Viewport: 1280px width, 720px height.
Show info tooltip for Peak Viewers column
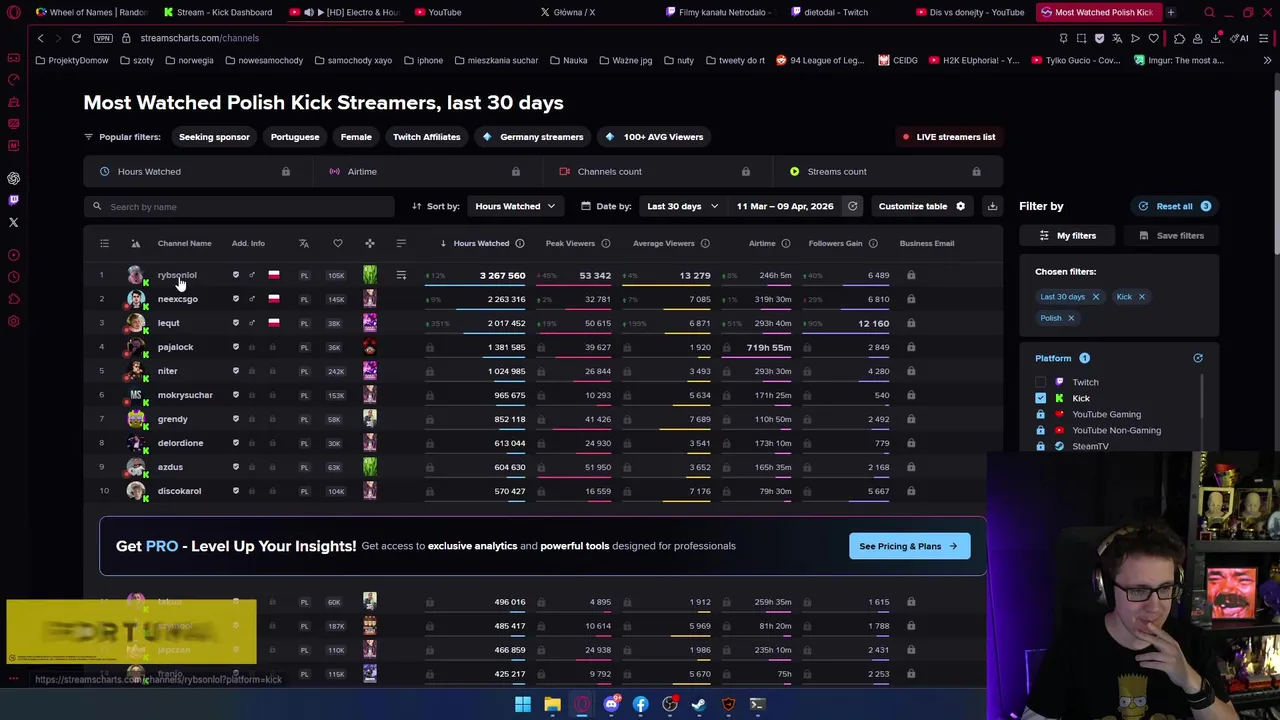[605, 243]
